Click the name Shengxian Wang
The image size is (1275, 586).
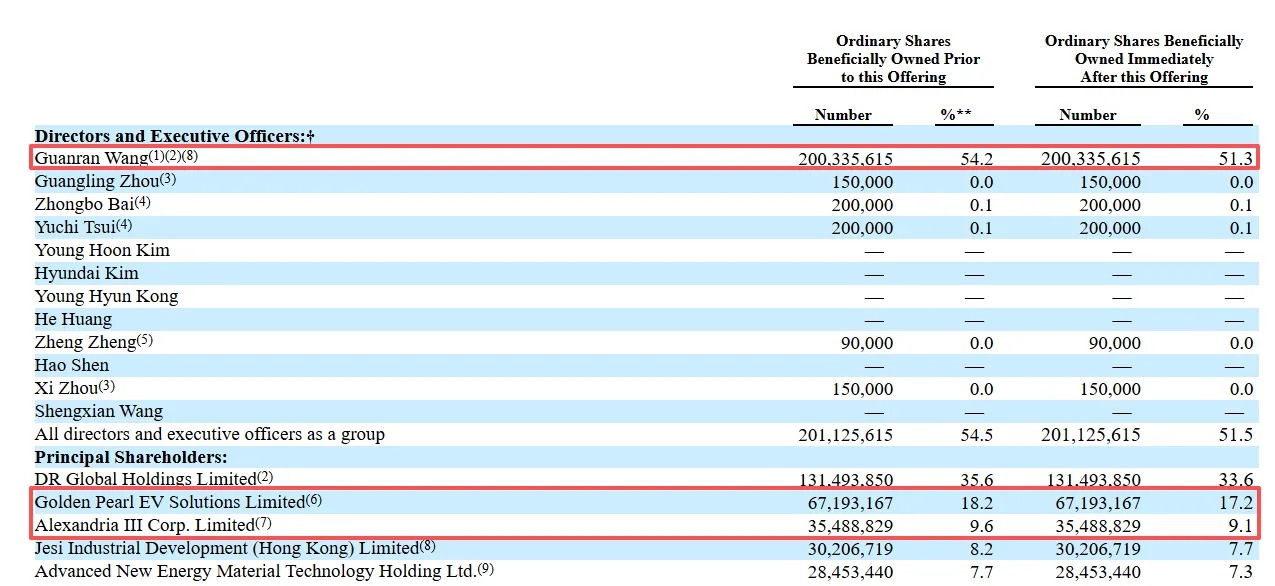point(99,411)
